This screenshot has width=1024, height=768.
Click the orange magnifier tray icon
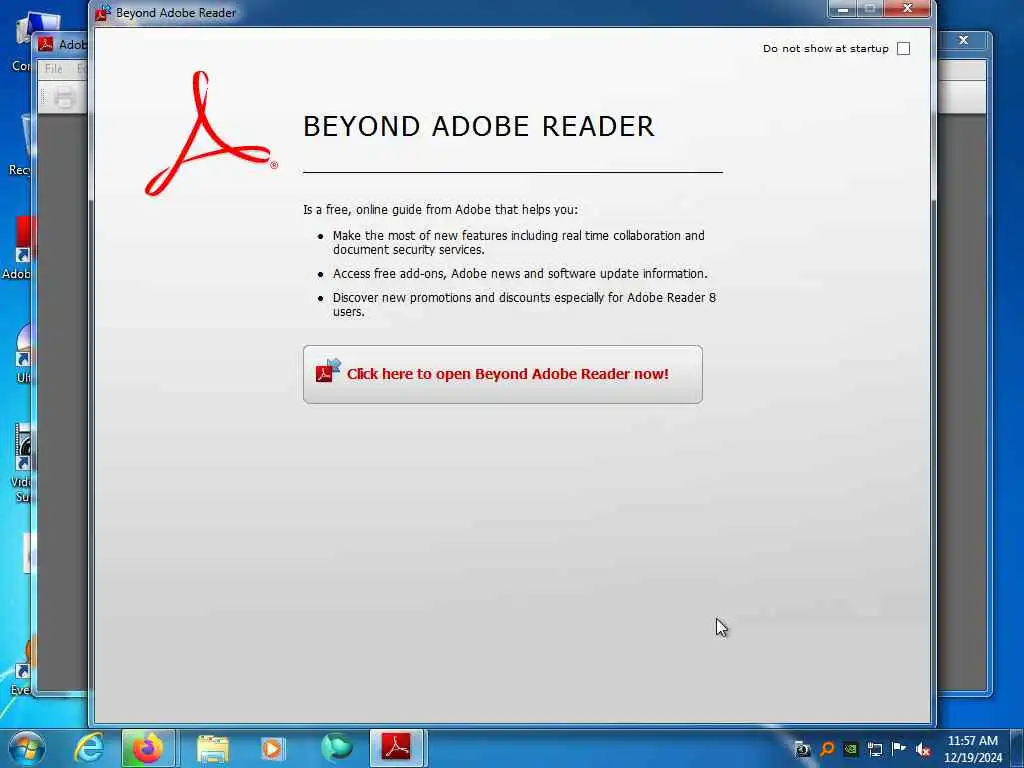pos(827,750)
